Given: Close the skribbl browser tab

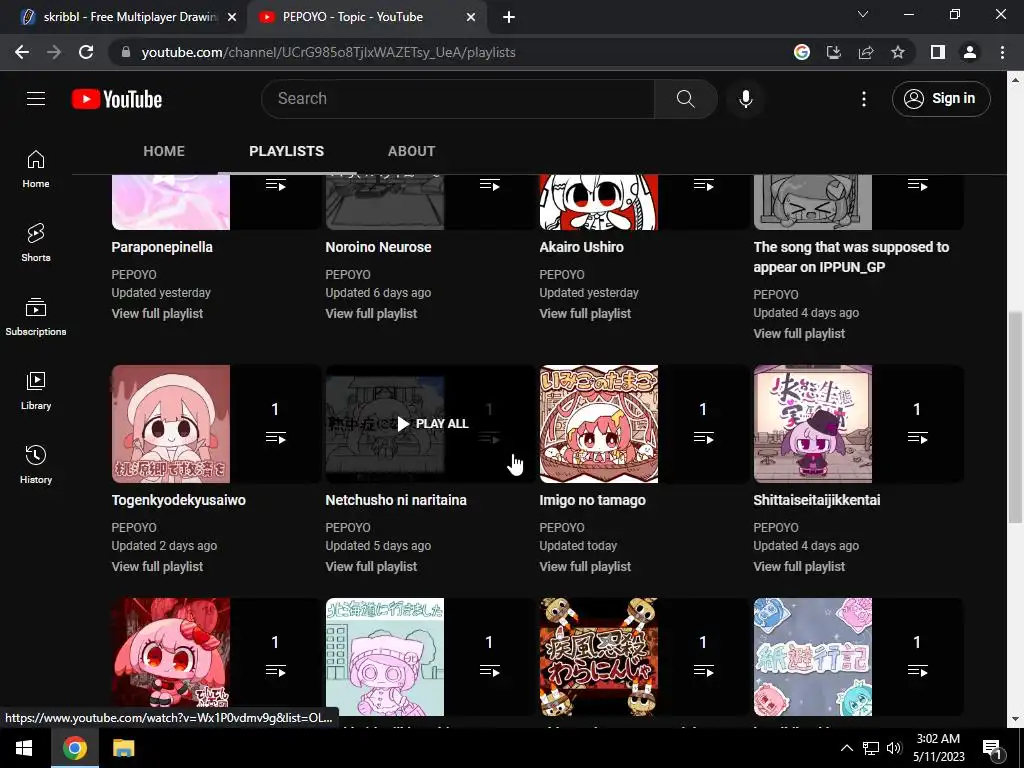Looking at the screenshot, I should tap(232, 17).
